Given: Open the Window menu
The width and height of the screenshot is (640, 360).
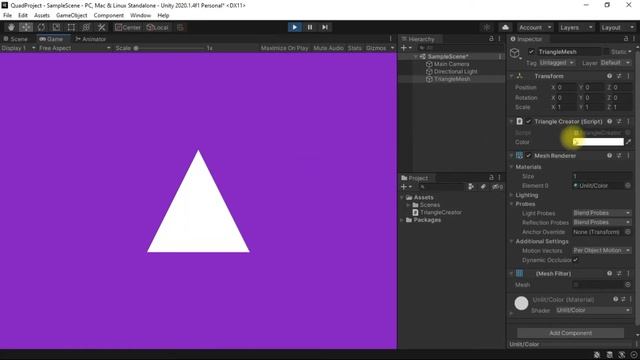Looking at the screenshot, I should coord(140,15).
